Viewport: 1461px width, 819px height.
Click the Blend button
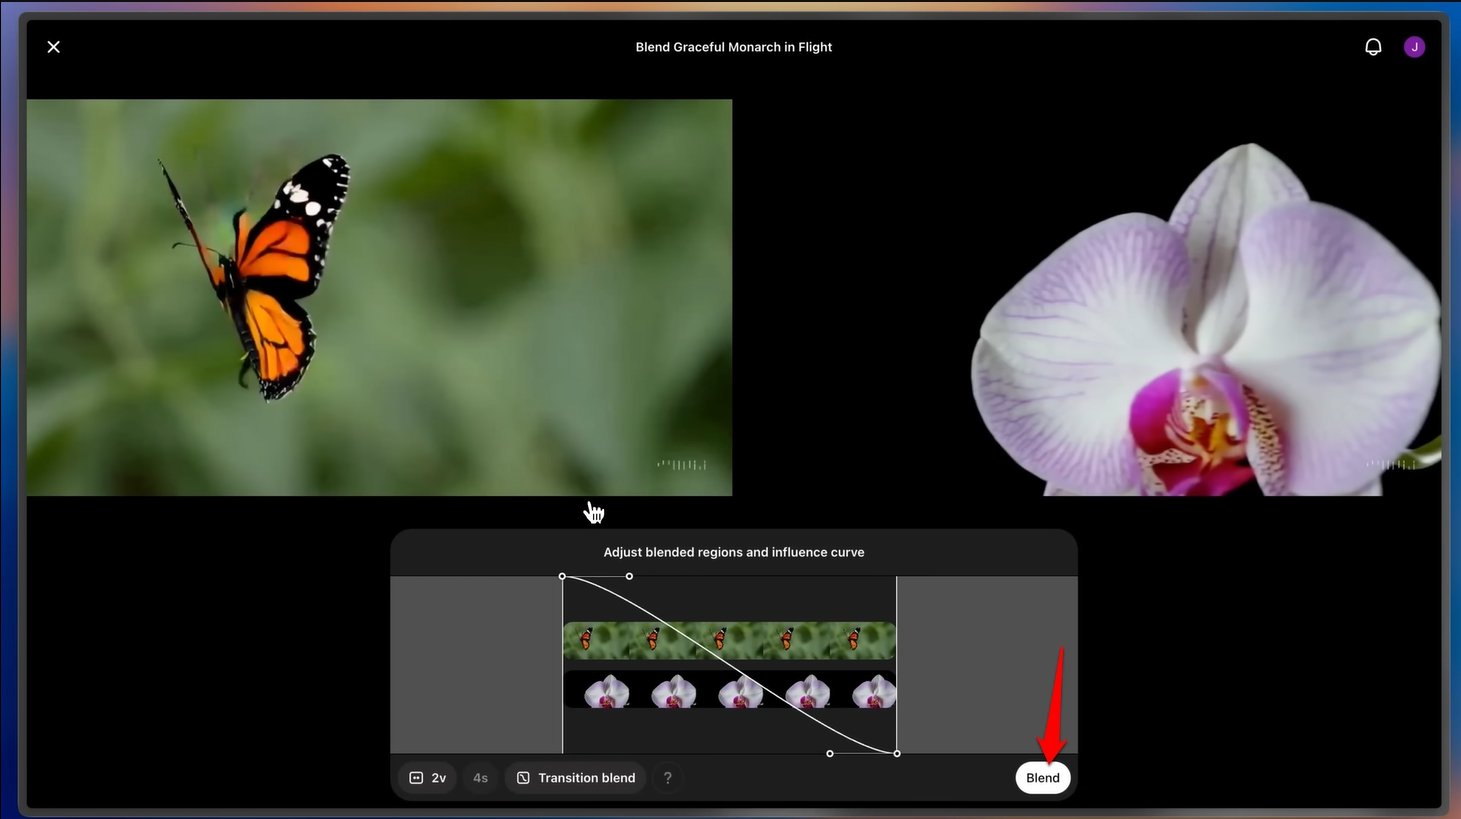[x=1043, y=778]
